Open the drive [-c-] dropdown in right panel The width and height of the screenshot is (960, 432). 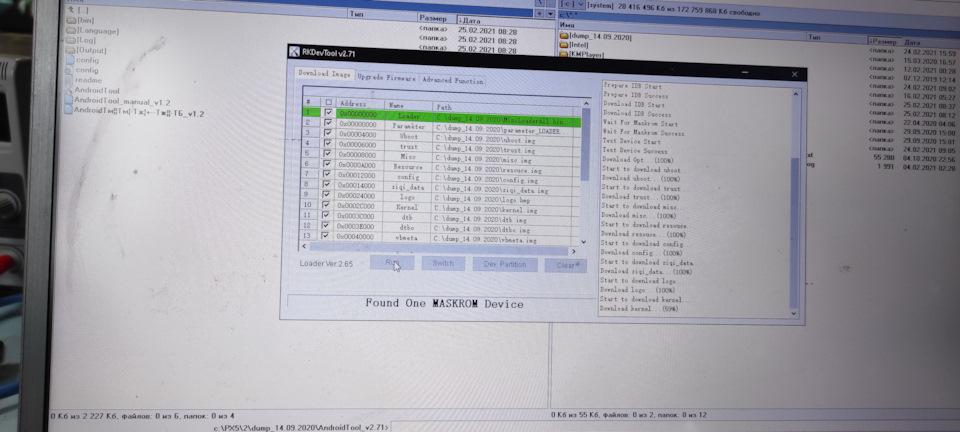pyautogui.click(x=572, y=4)
